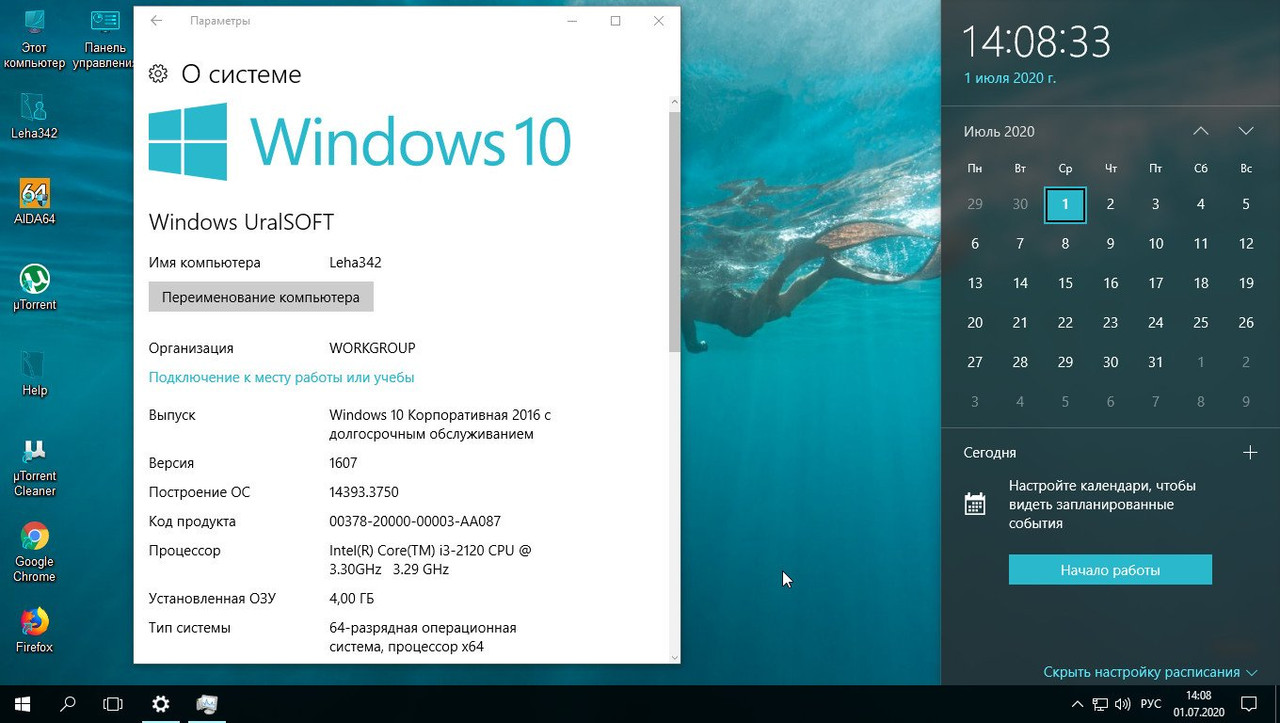
Task: Switch the РУС input language indicator
Action: point(1151,704)
